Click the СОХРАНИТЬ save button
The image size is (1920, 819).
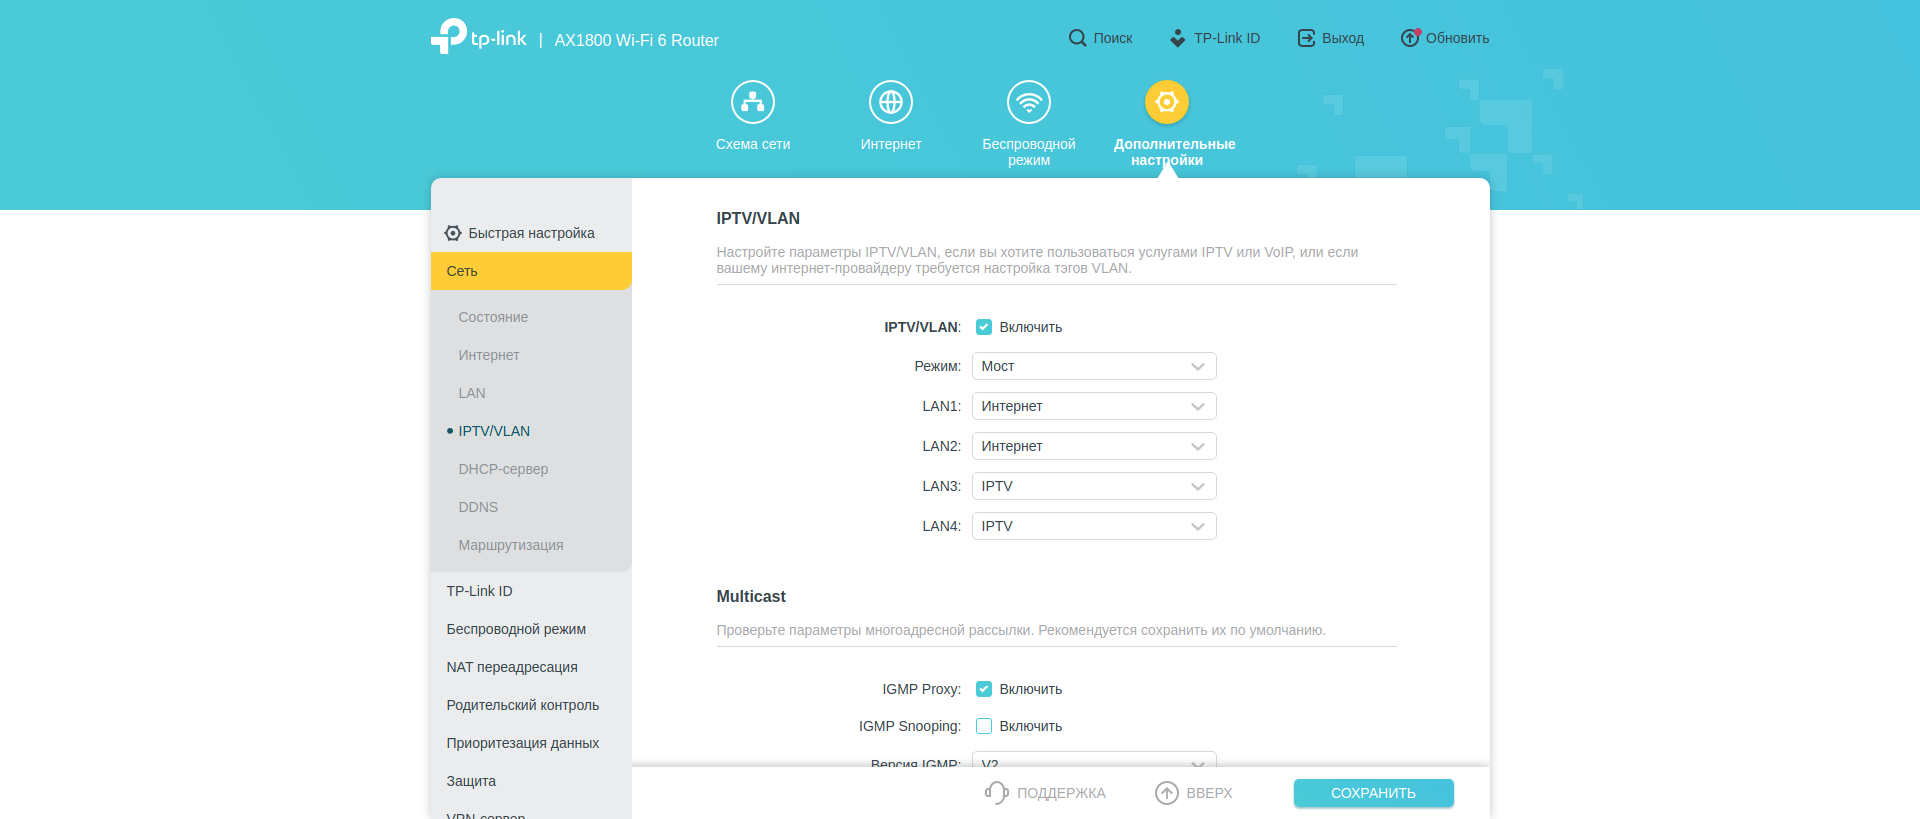1373,793
